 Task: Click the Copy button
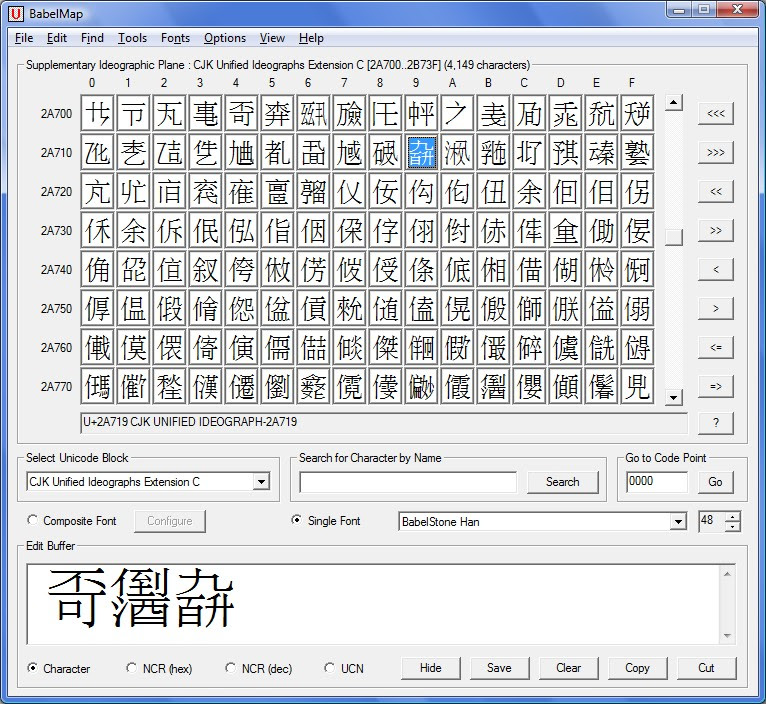point(638,668)
